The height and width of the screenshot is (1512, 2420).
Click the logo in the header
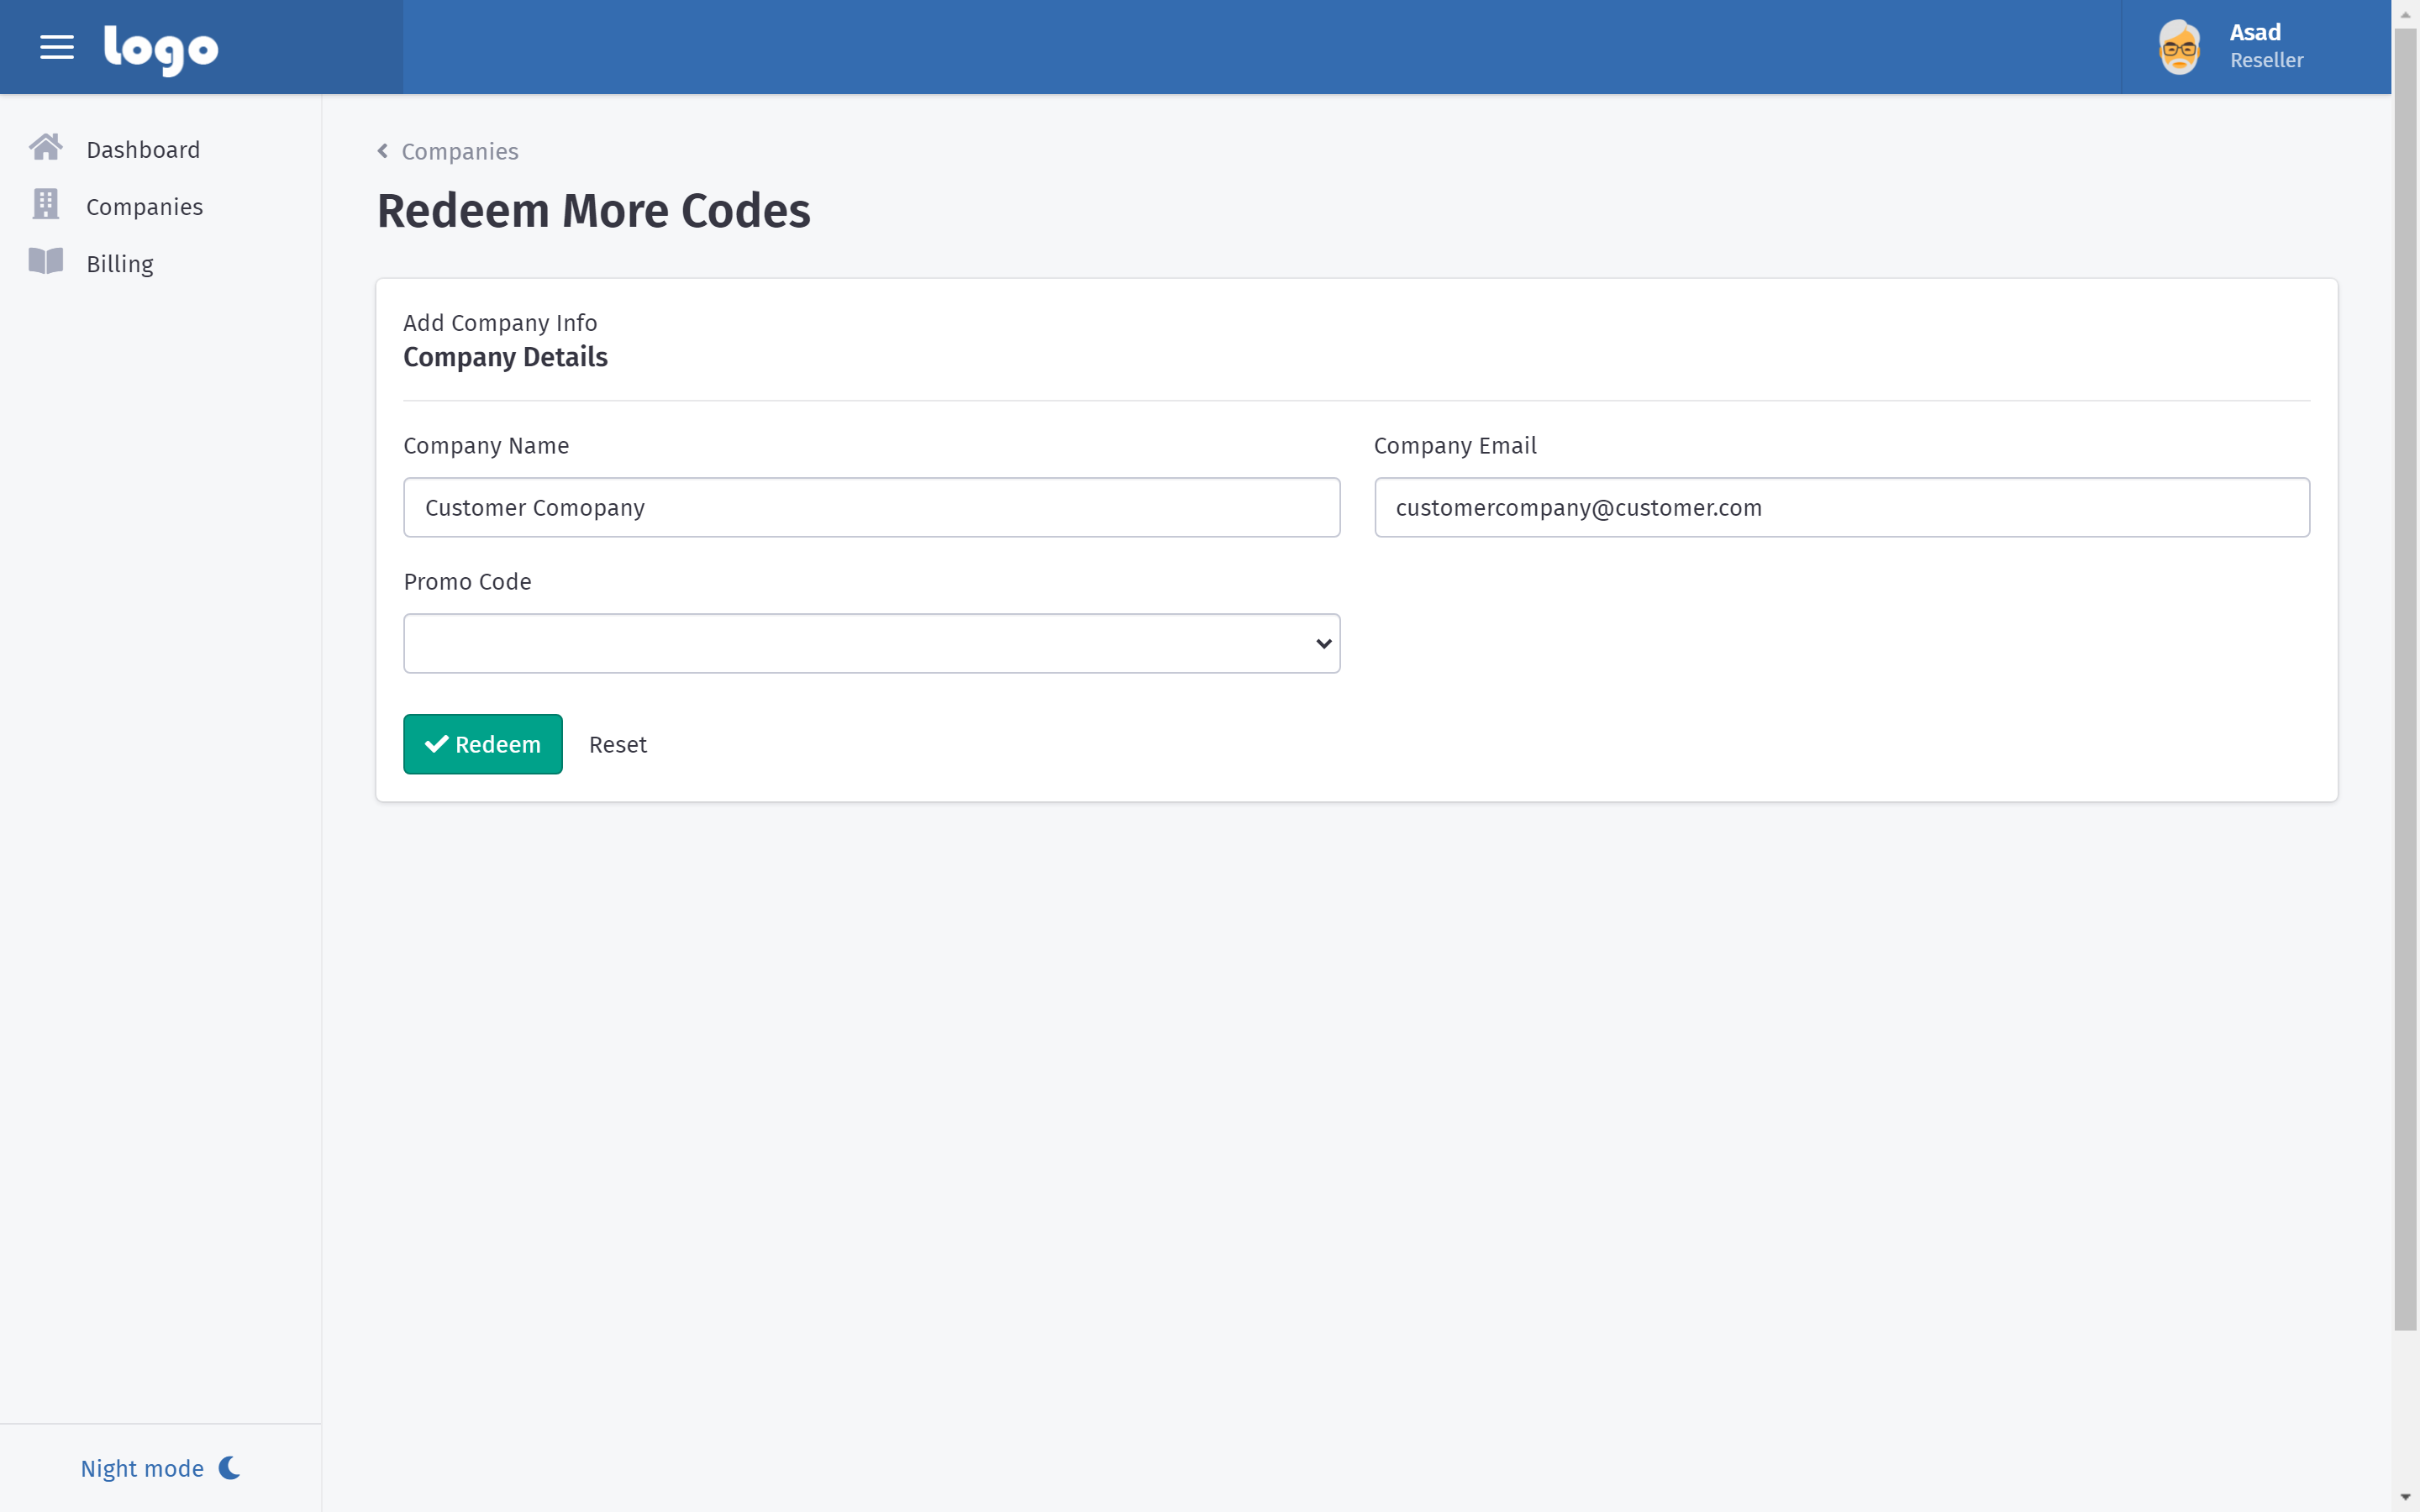(x=161, y=49)
